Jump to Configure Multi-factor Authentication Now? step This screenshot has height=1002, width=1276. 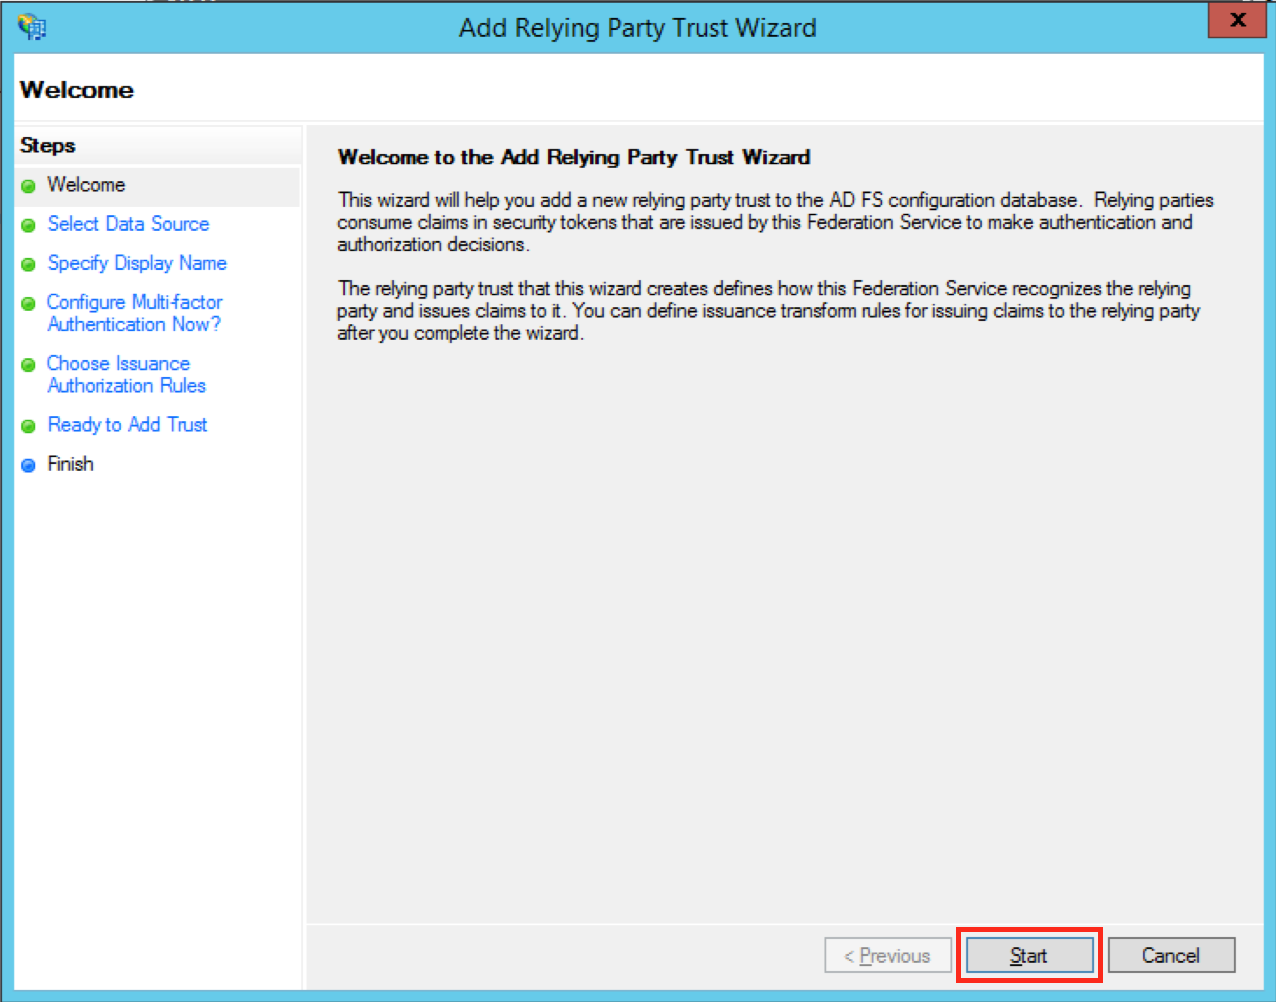(134, 313)
